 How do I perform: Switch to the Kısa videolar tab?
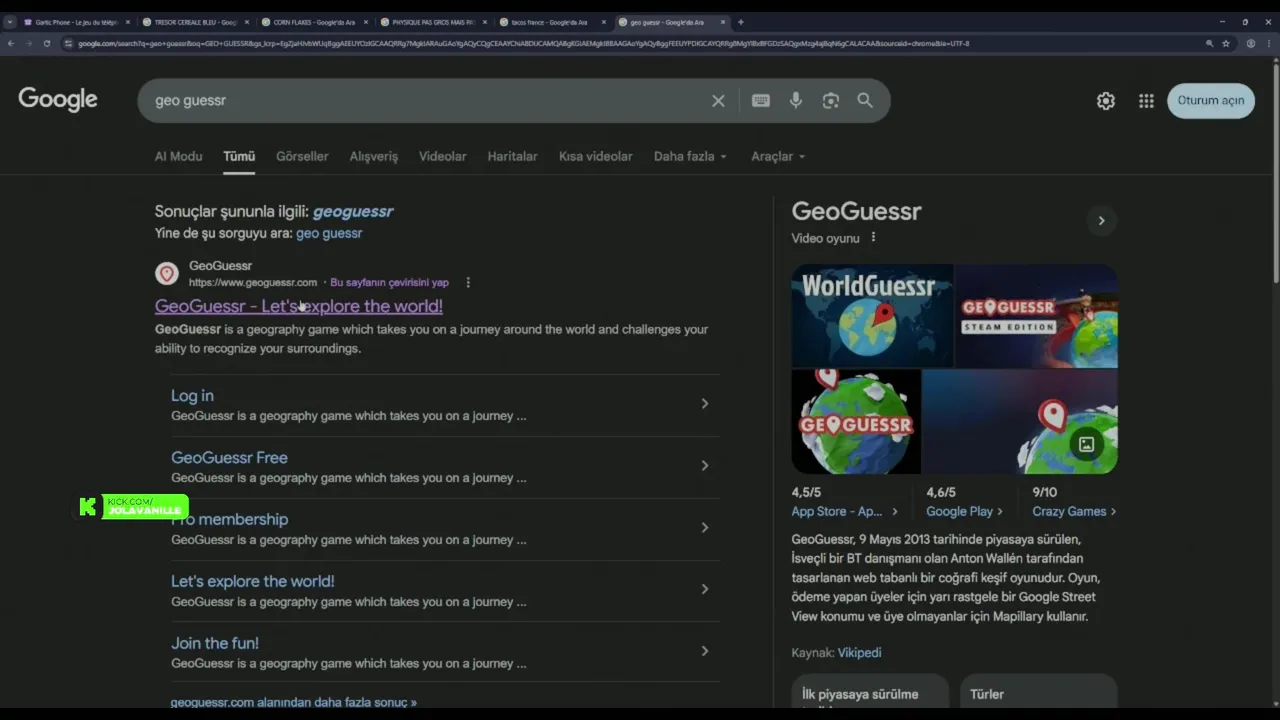[595, 157]
